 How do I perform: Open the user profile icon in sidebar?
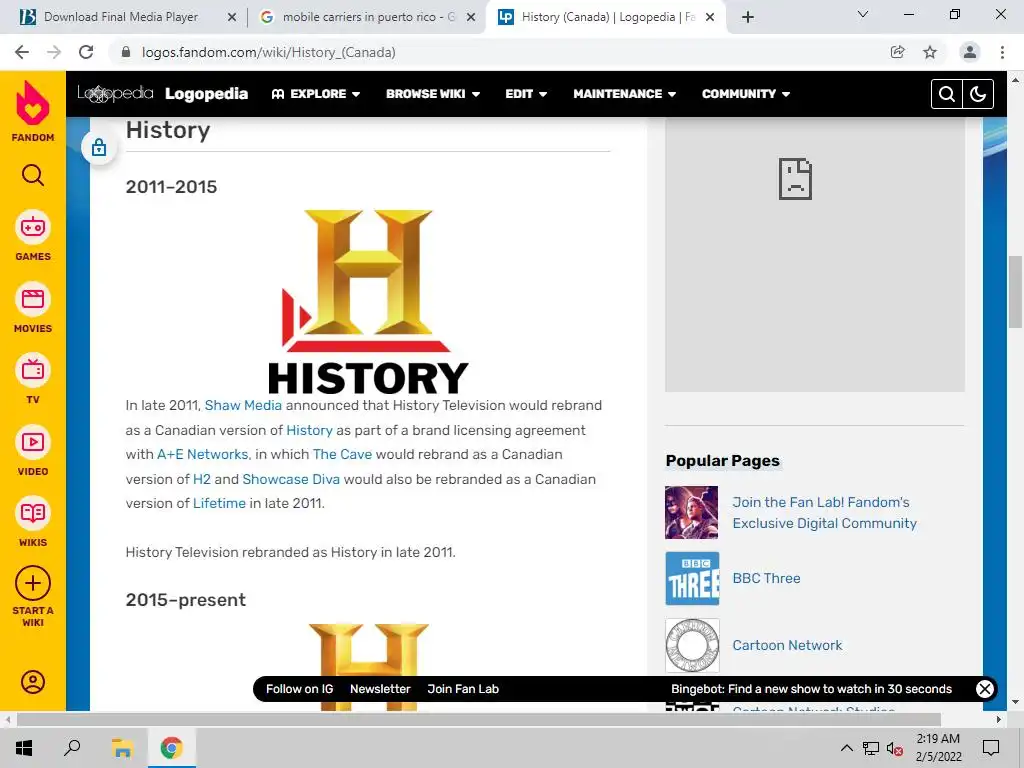tap(33, 682)
